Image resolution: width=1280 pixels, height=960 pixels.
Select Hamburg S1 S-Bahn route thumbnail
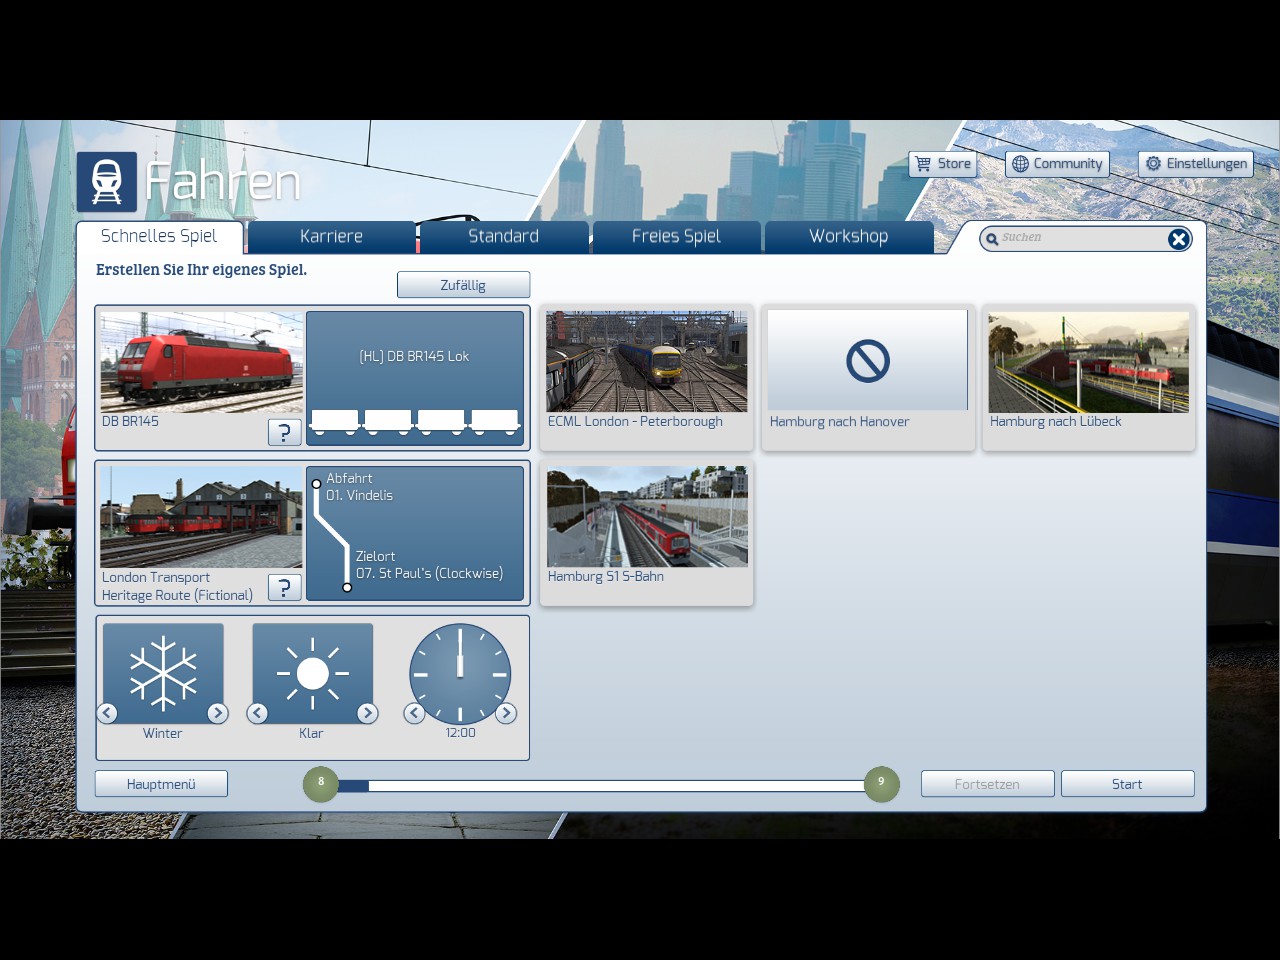coord(647,517)
